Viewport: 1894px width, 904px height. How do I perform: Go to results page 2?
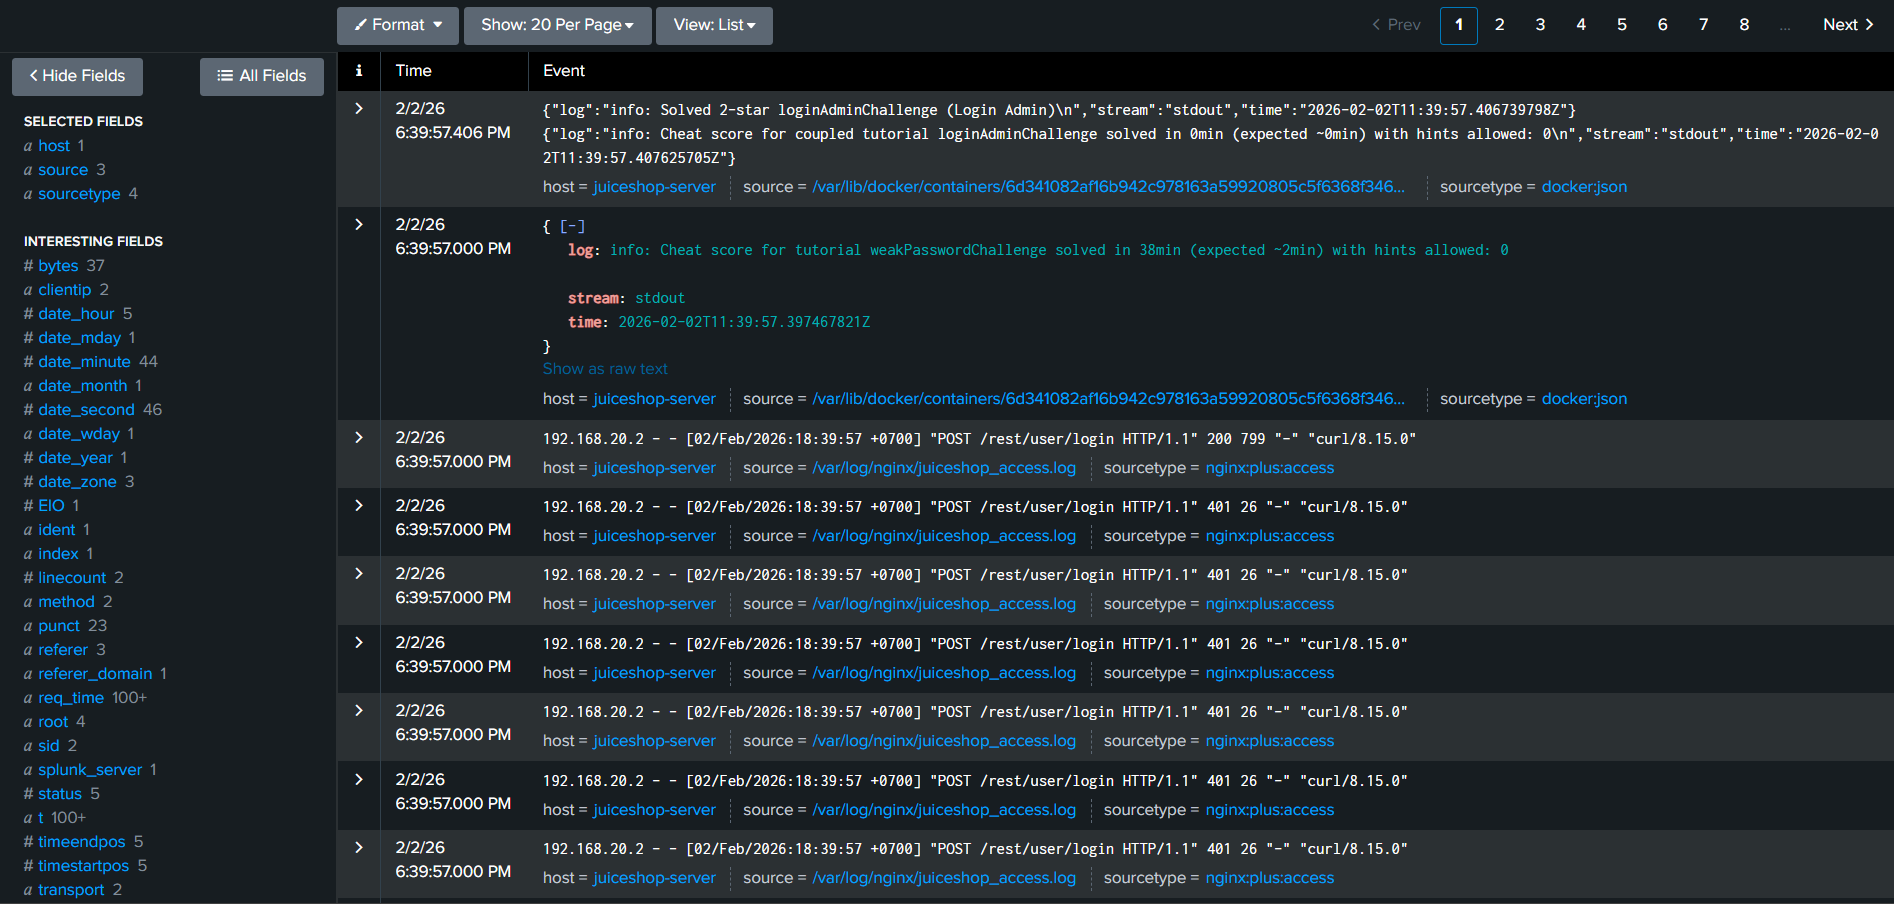(1499, 25)
